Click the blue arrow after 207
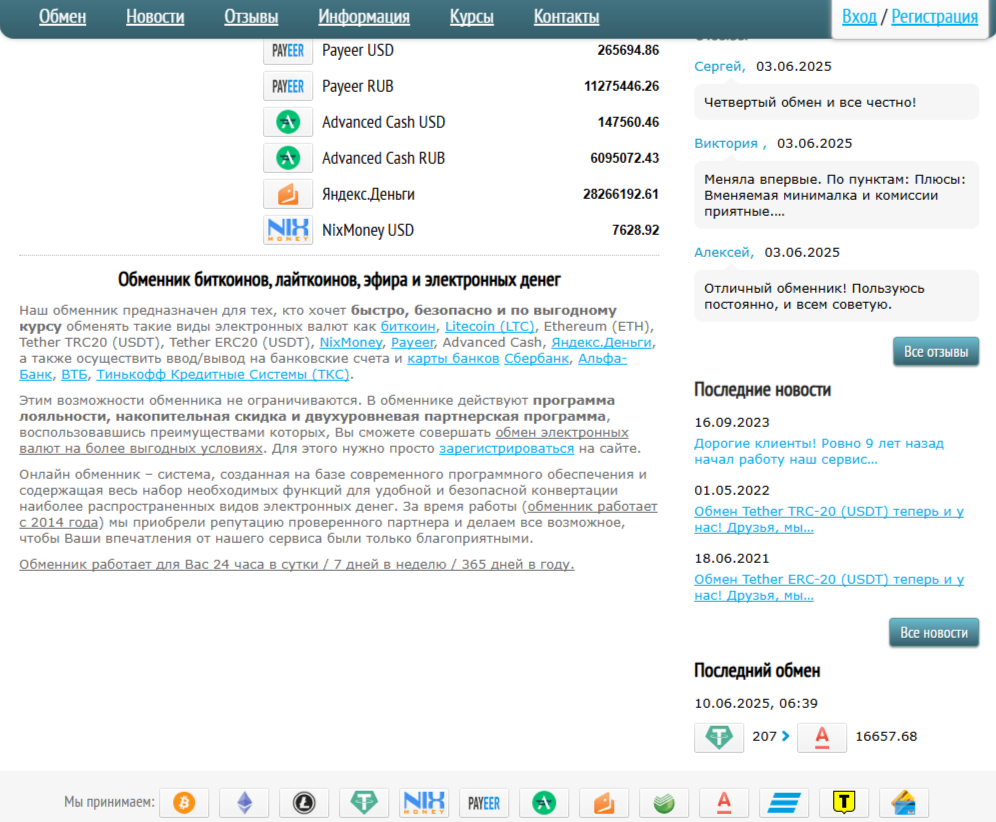Image resolution: width=996 pixels, height=822 pixels. pos(786,736)
